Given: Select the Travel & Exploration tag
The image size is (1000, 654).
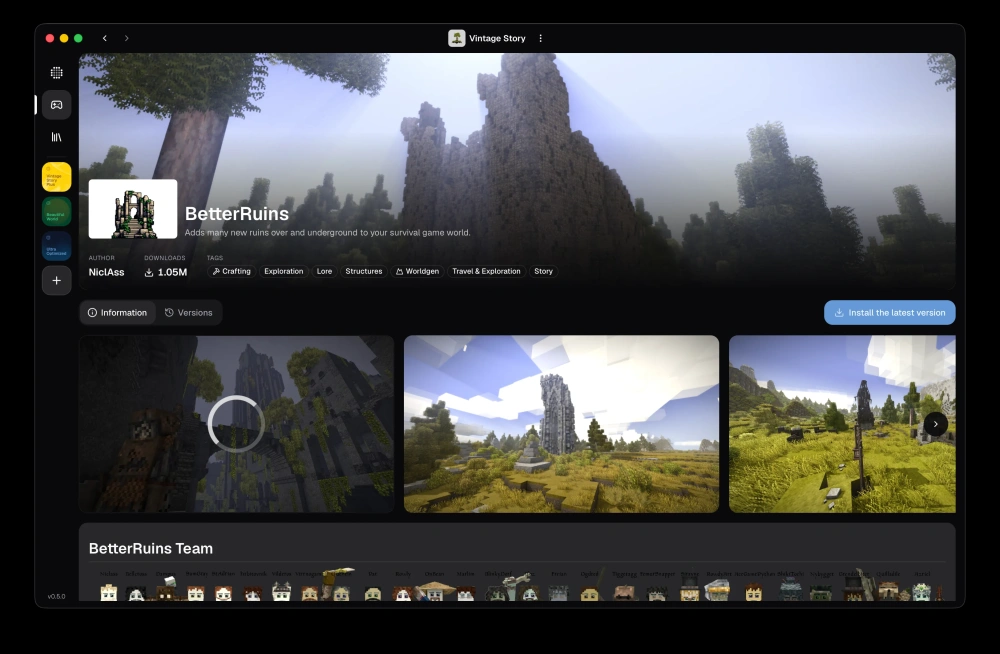Looking at the screenshot, I should tap(487, 271).
